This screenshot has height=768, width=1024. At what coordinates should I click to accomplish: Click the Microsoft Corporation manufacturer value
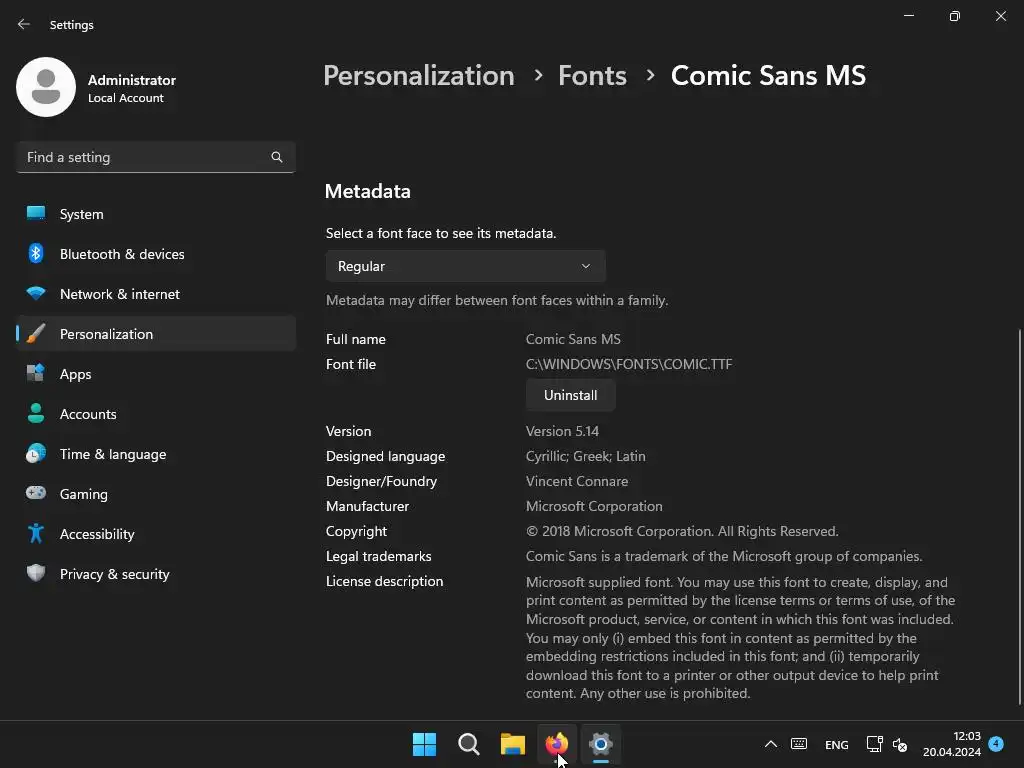pos(594,506)
